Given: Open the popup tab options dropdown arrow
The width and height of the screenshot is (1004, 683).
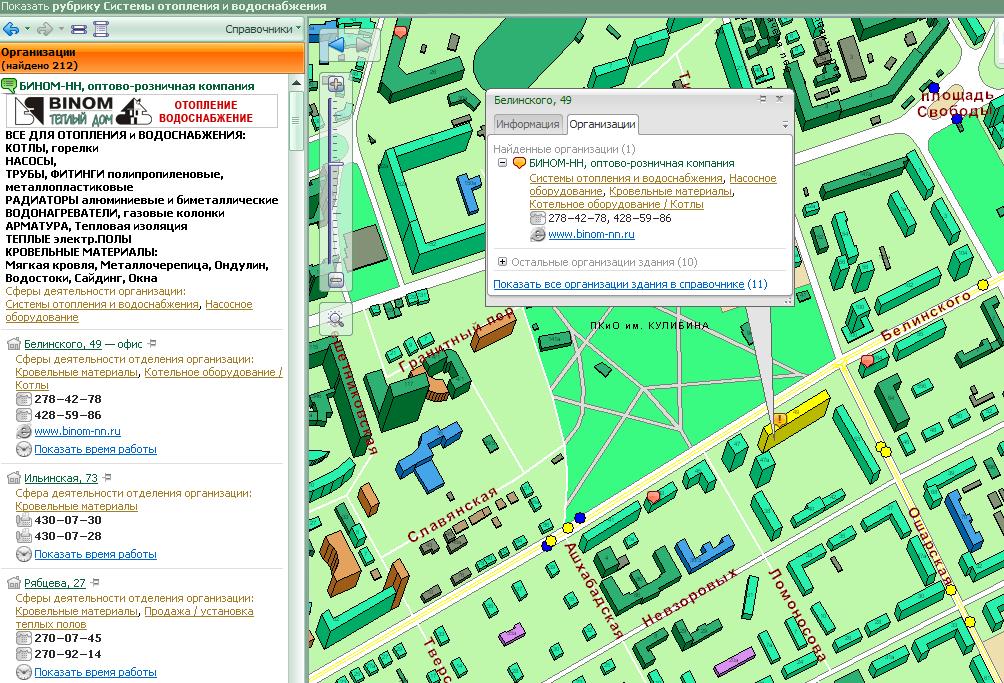Looking at the screenshot, I should pos(785,125).
